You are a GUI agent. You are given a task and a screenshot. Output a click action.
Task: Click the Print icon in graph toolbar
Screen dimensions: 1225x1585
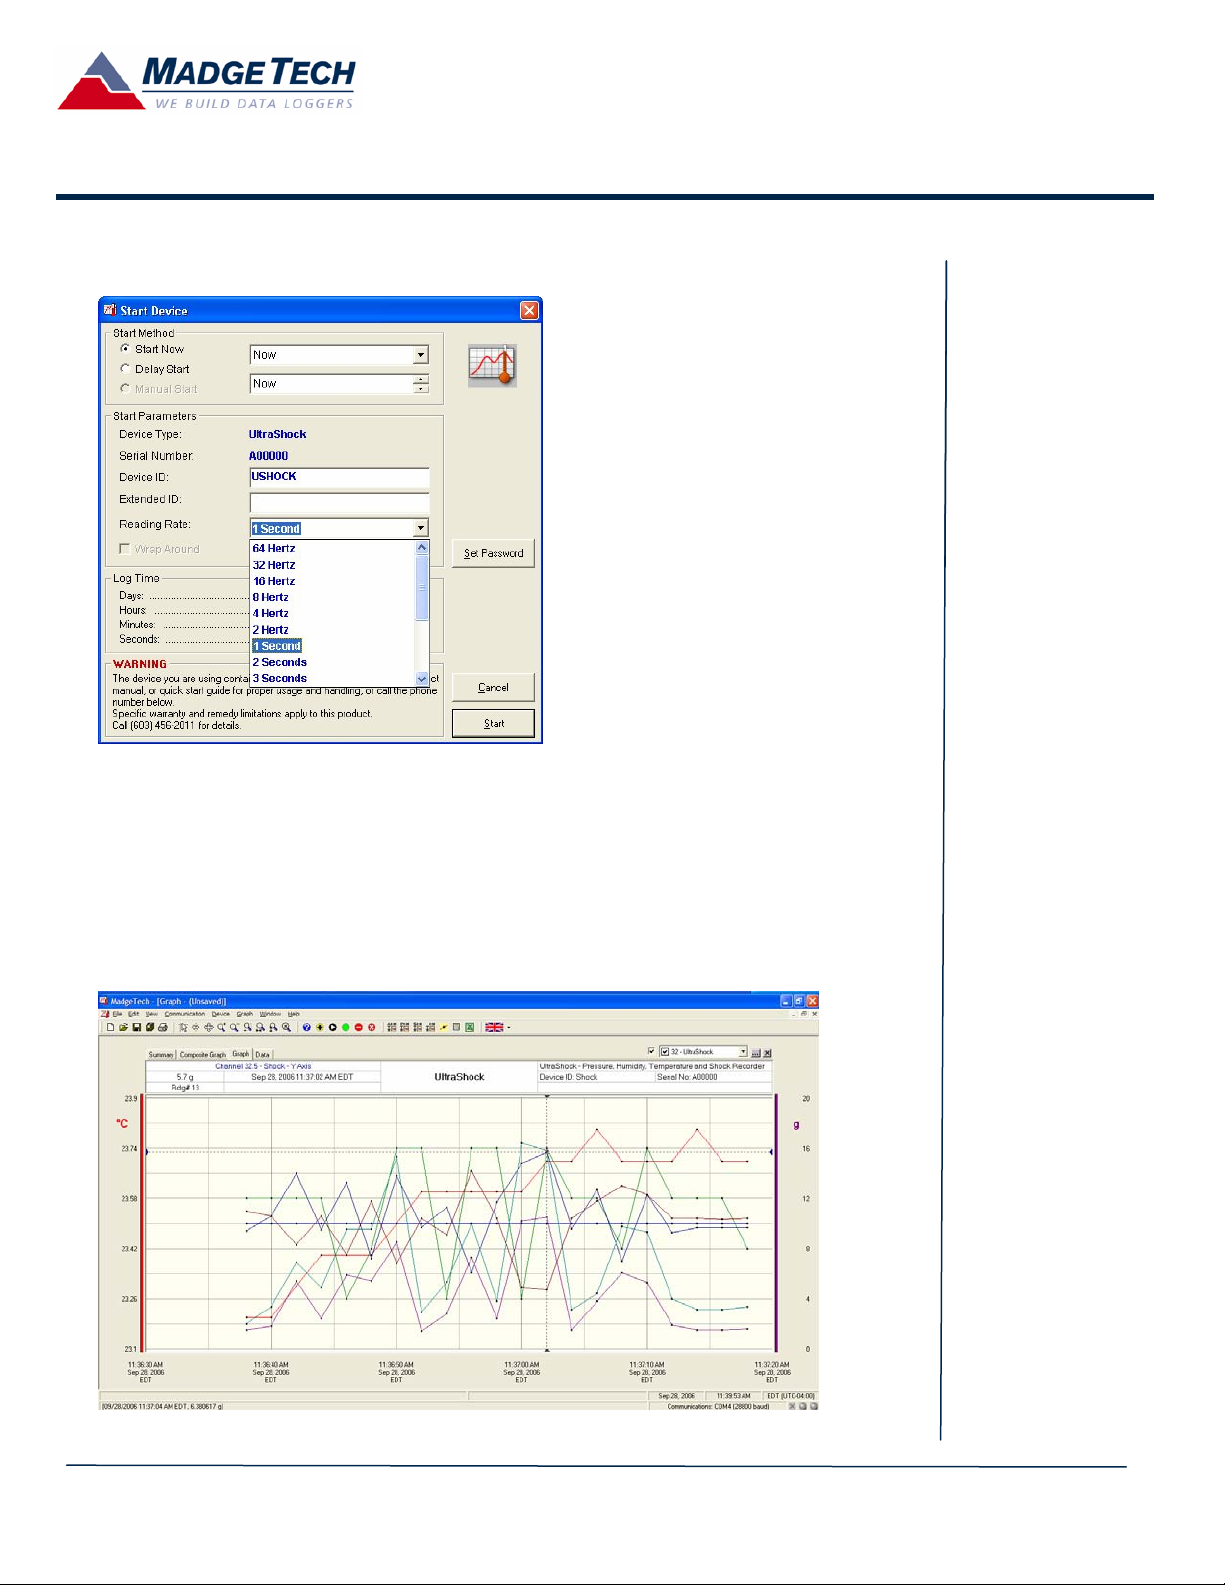coord(163,1027)
